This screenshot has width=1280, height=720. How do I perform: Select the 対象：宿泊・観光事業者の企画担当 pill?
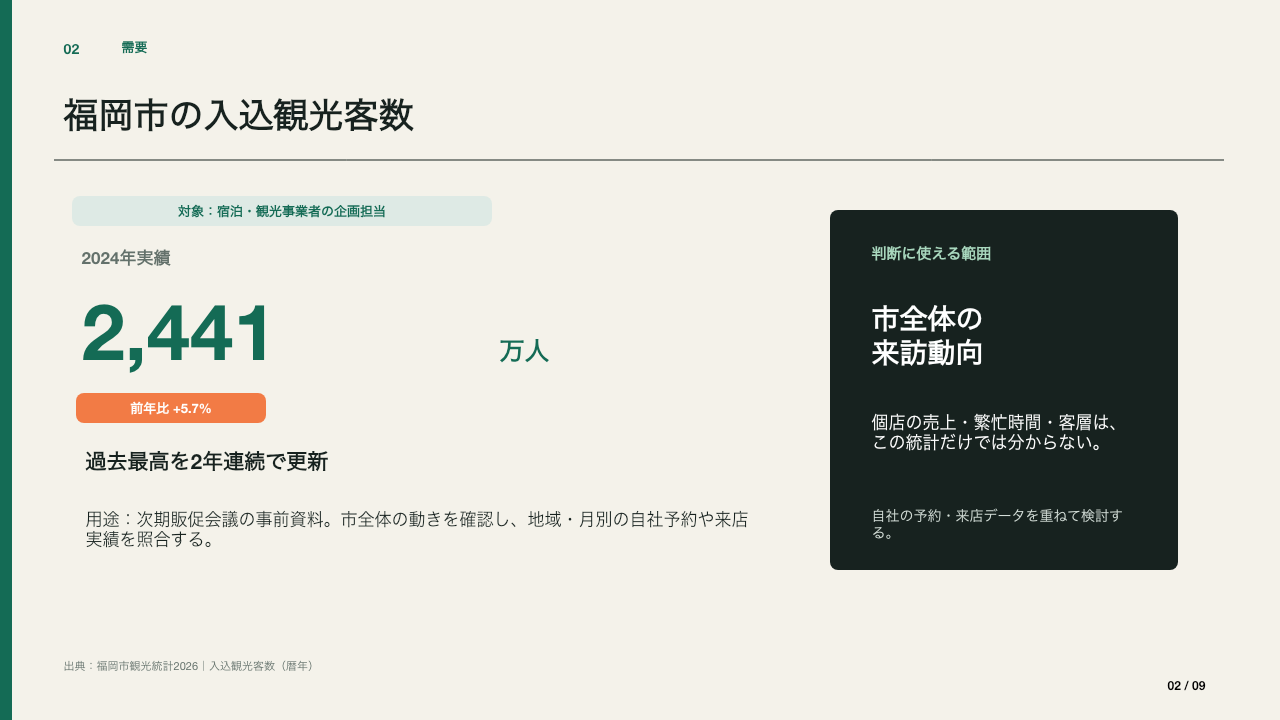coord(282,211)
